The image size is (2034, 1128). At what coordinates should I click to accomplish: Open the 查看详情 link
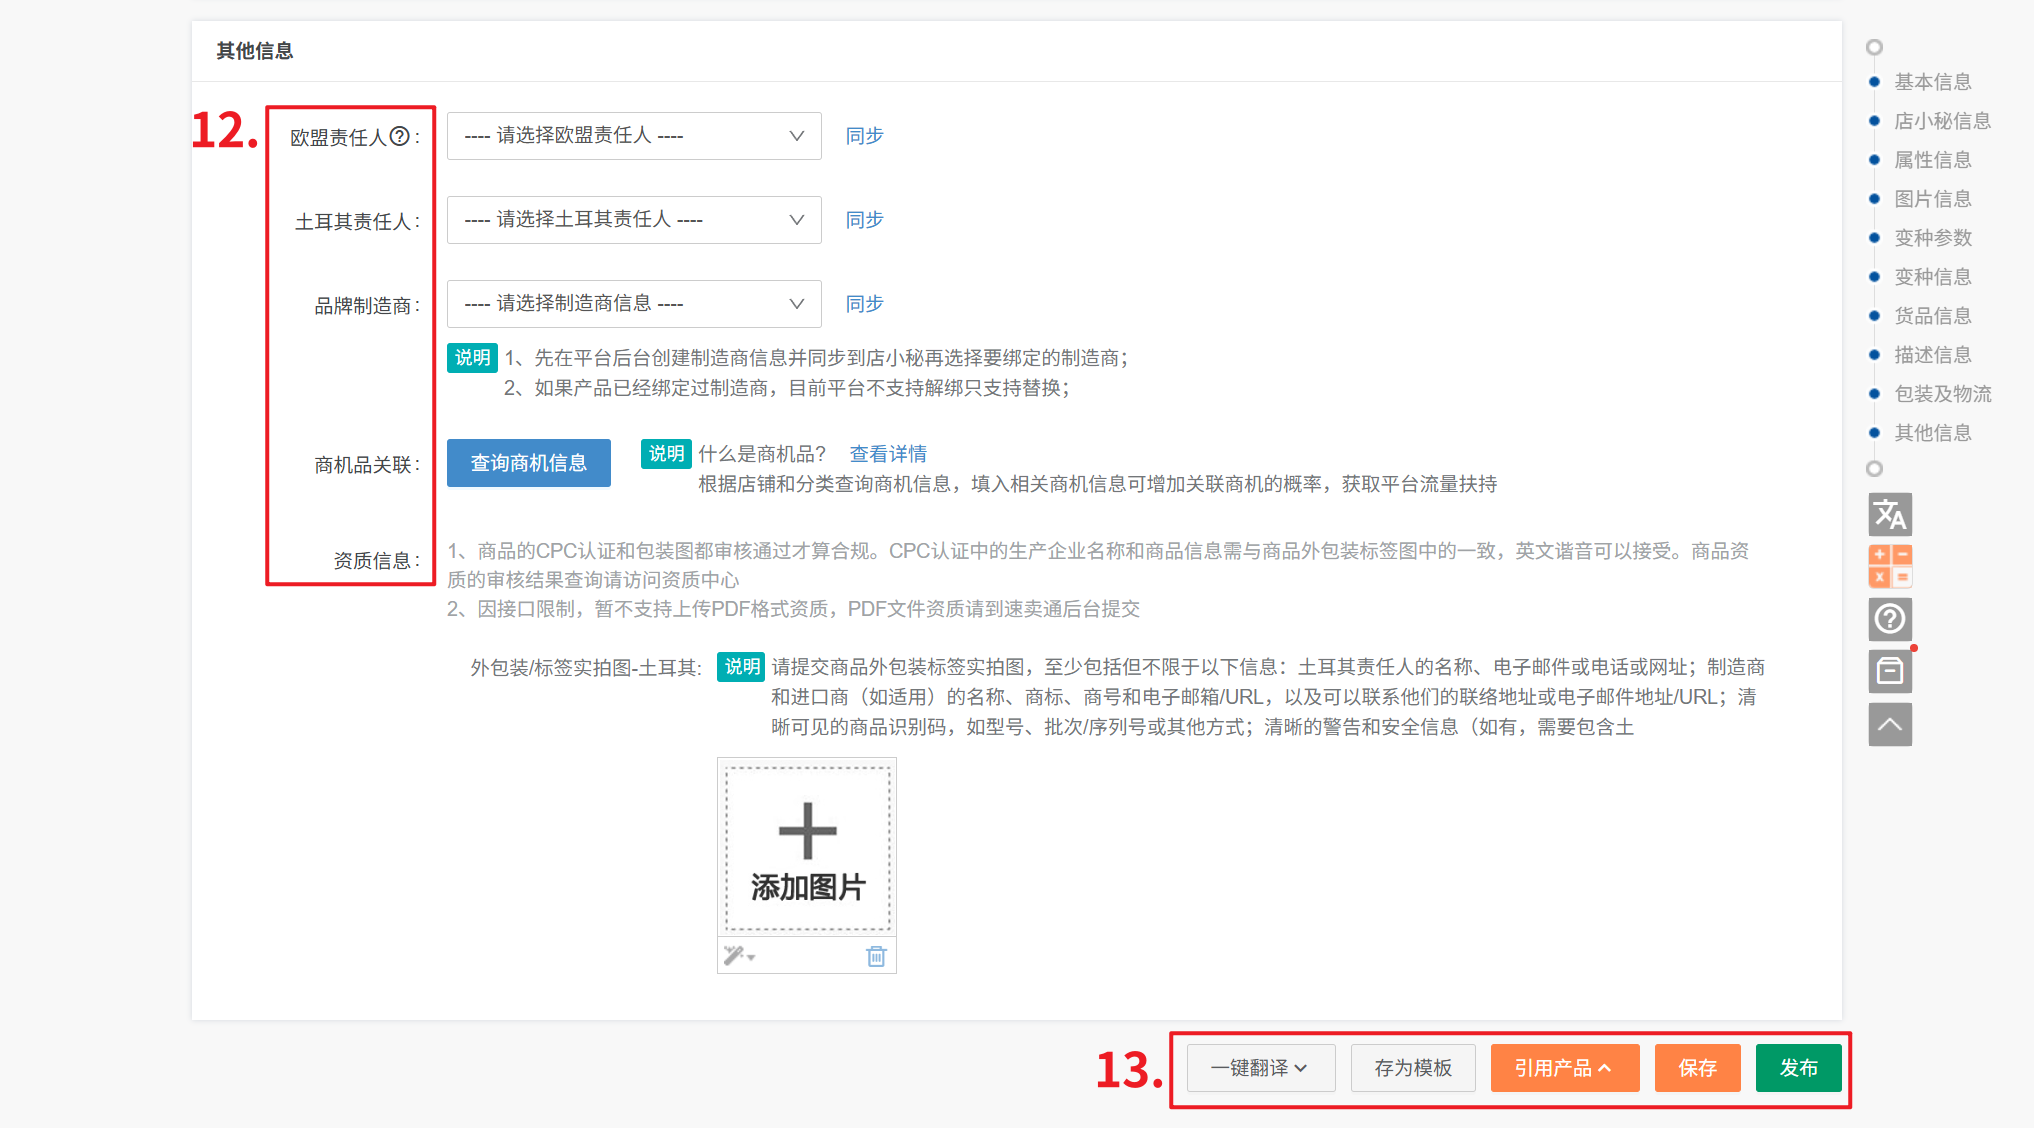click(888, 454)
